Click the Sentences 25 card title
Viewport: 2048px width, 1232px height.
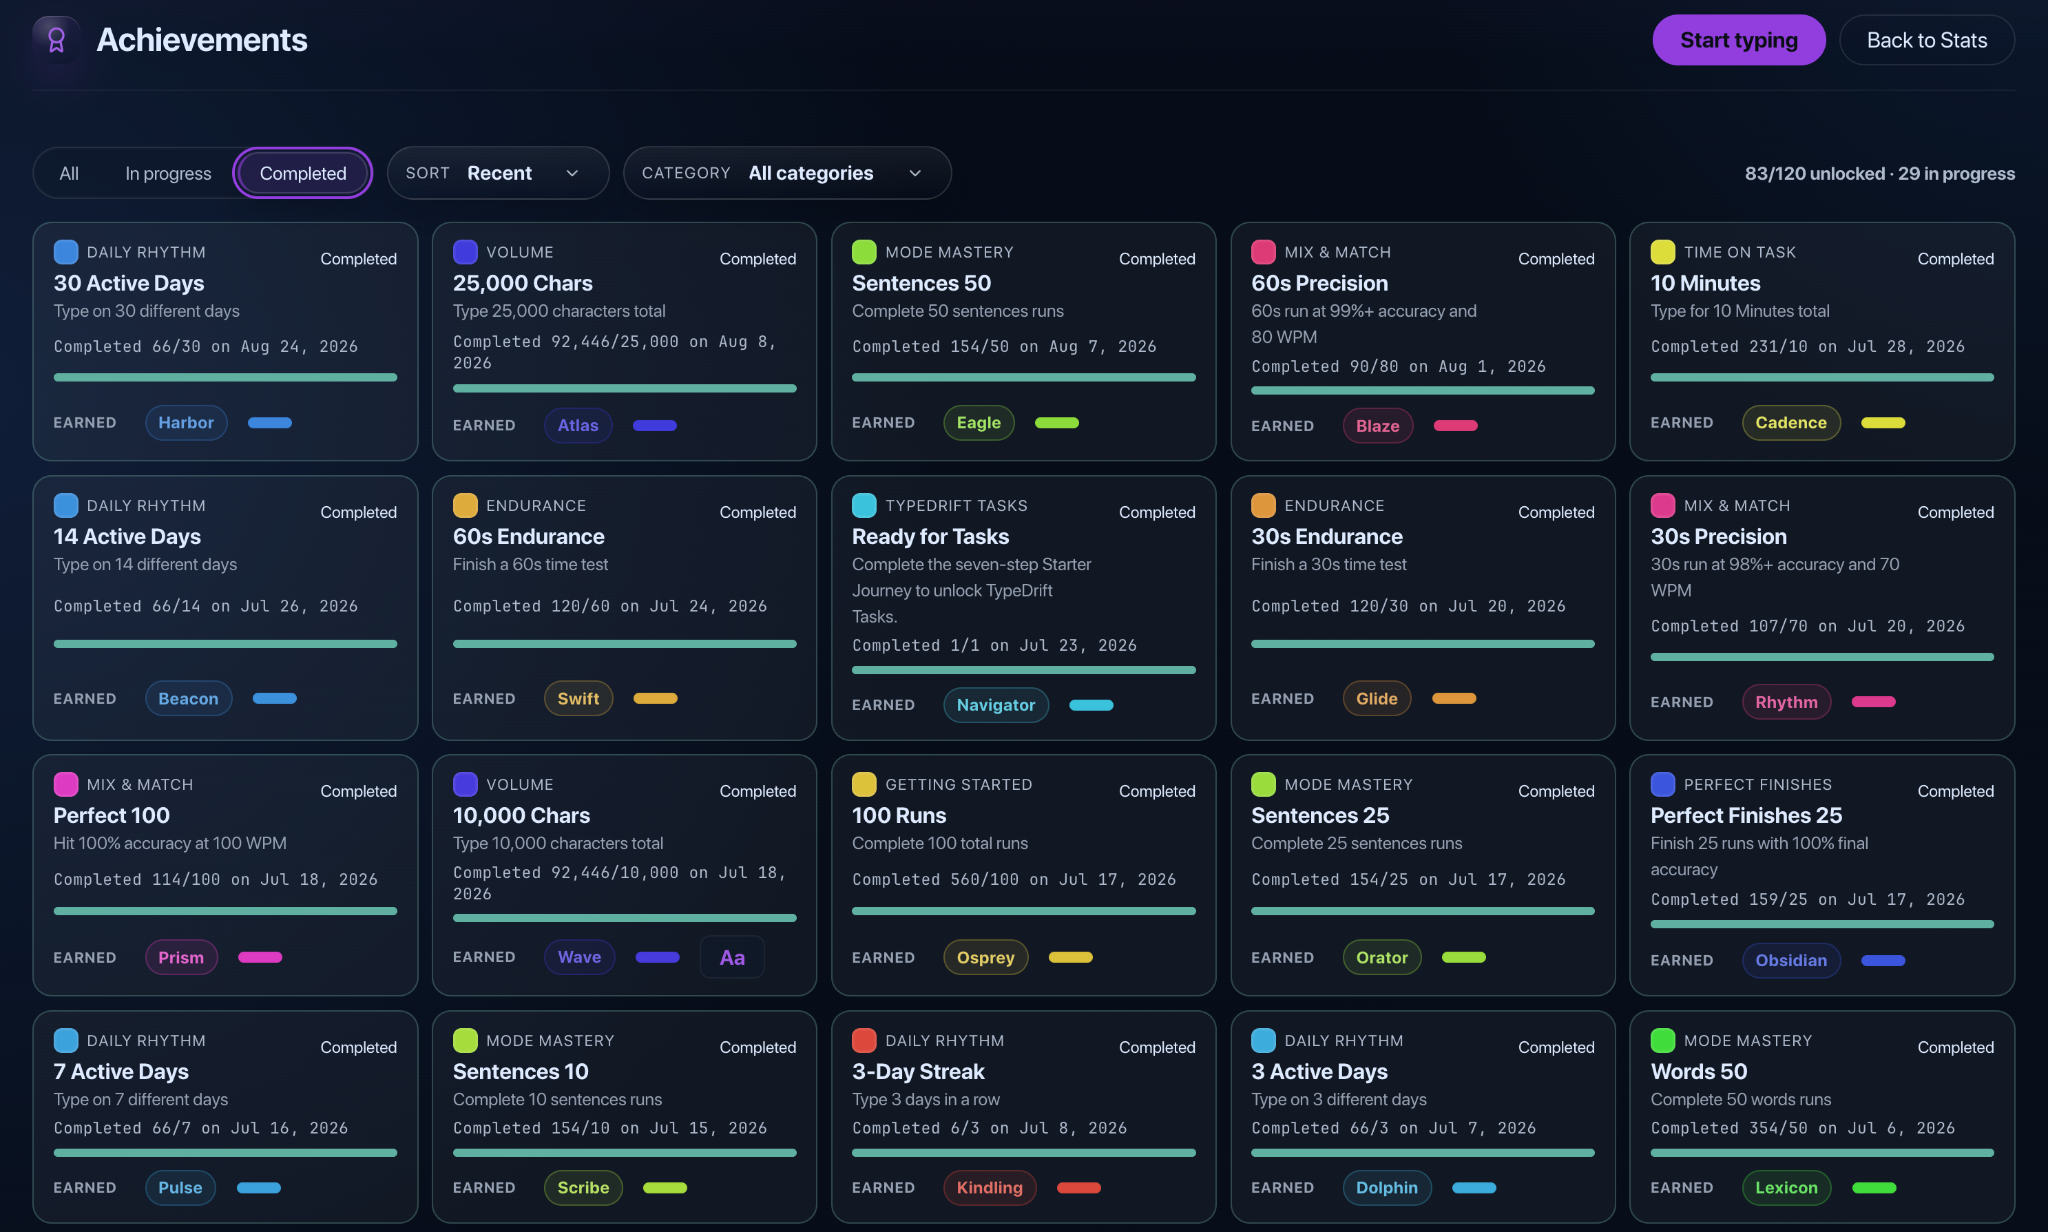[1320, 815]
